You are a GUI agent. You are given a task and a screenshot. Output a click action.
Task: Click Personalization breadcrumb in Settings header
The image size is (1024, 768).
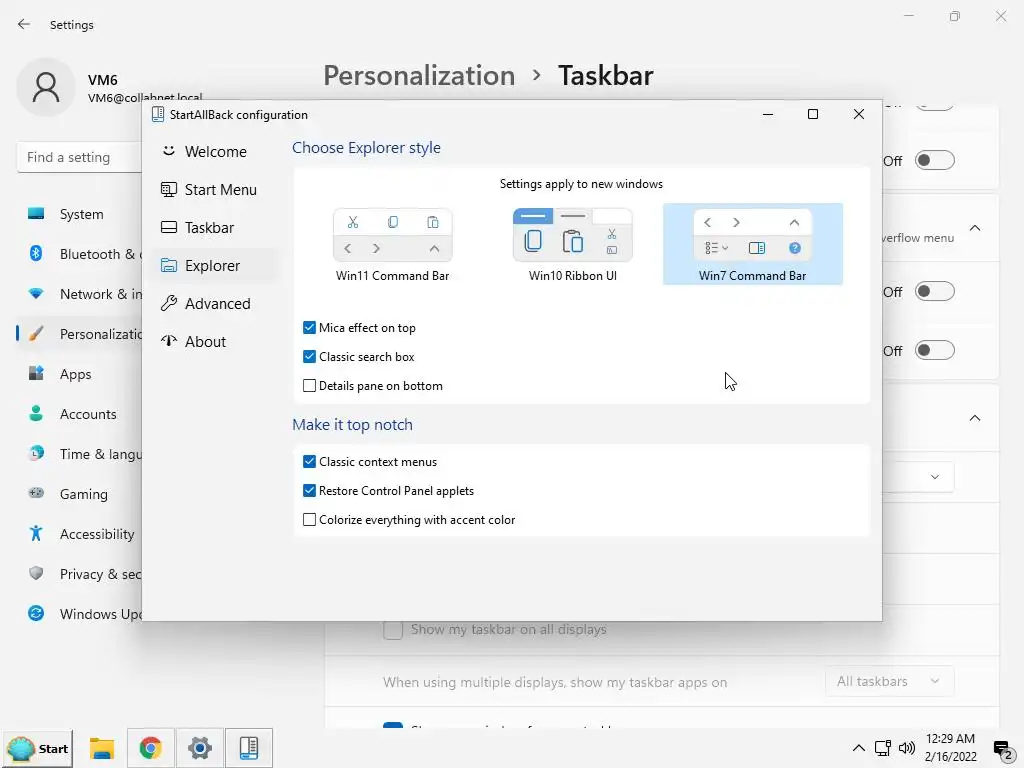coord(419,76)
